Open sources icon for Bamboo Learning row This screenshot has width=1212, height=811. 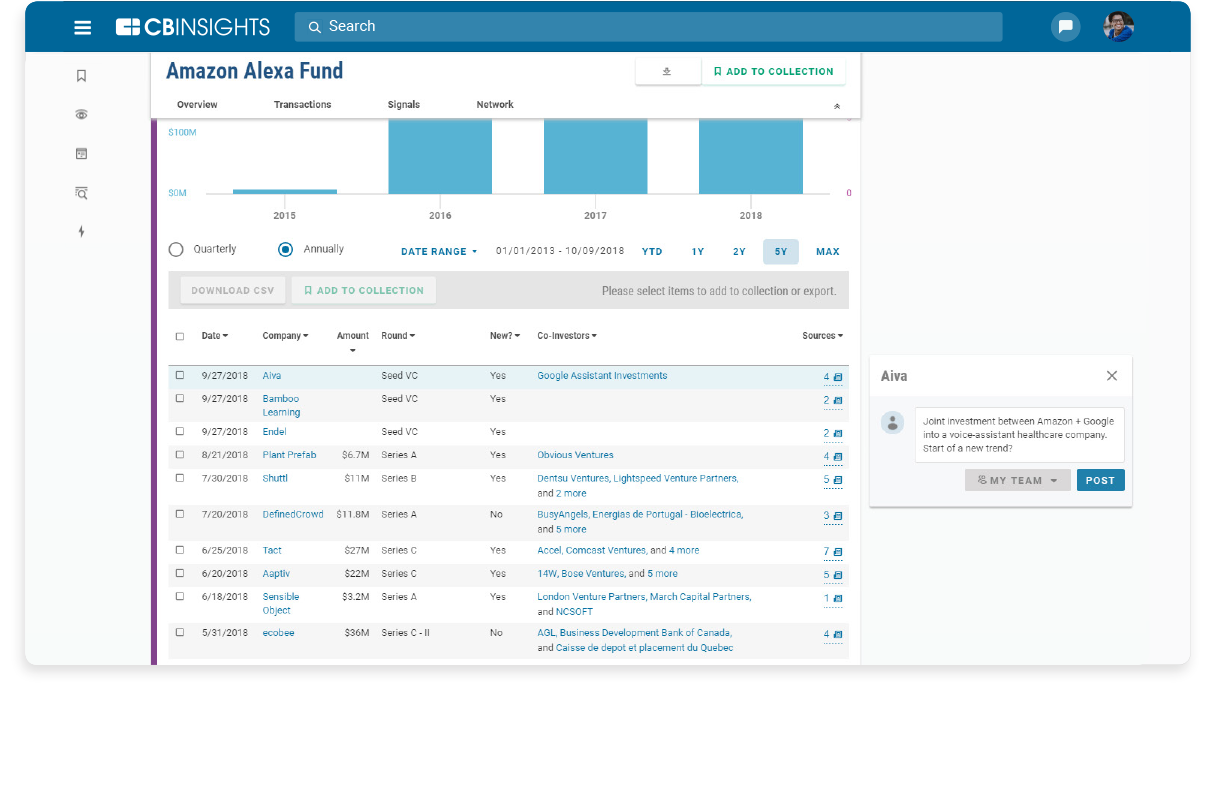click(838, 400)
